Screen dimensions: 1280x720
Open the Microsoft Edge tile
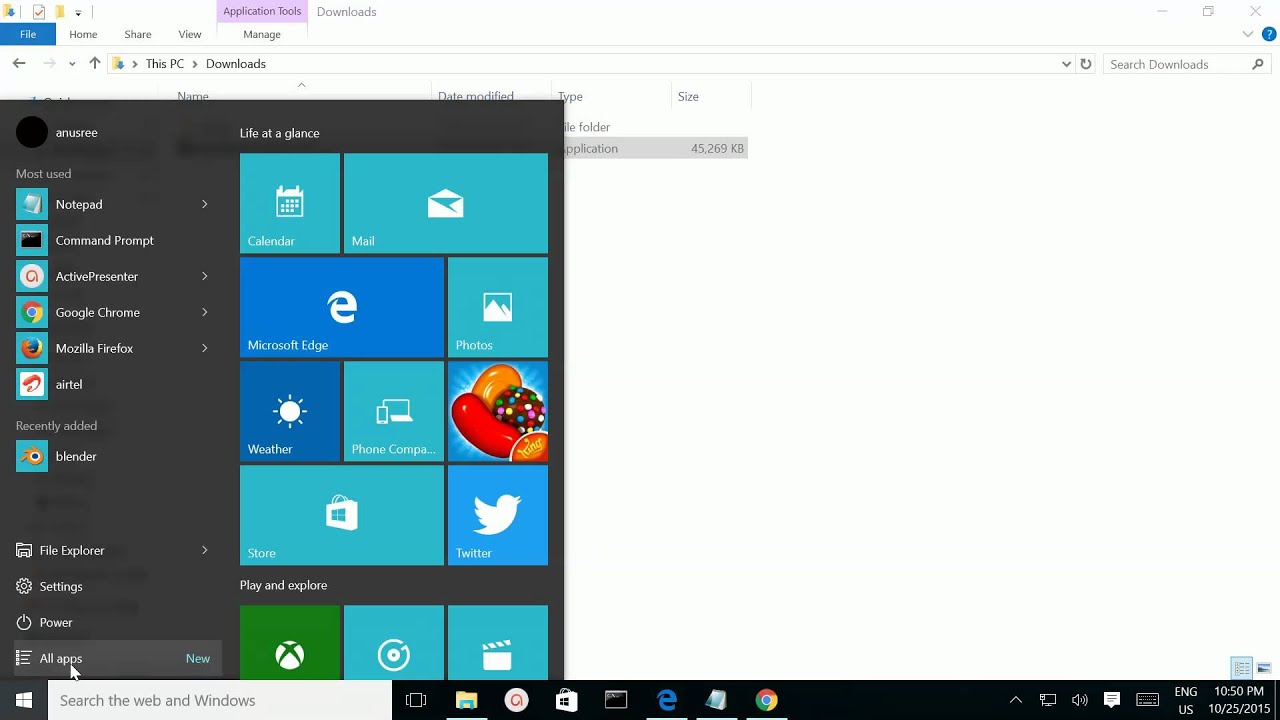tap(342, 307)
